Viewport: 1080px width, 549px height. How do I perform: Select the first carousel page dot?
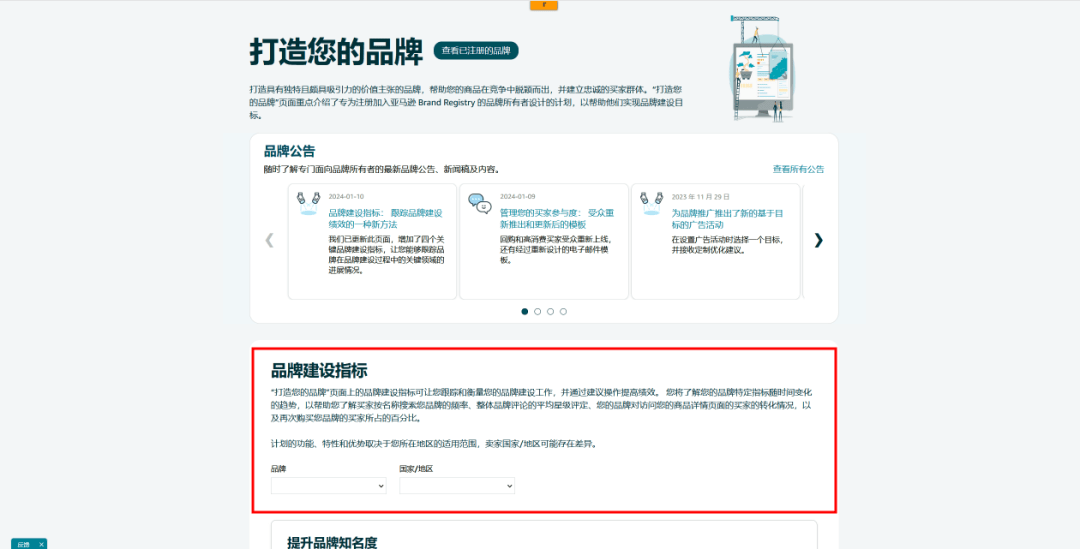click(x=525, y=312)
